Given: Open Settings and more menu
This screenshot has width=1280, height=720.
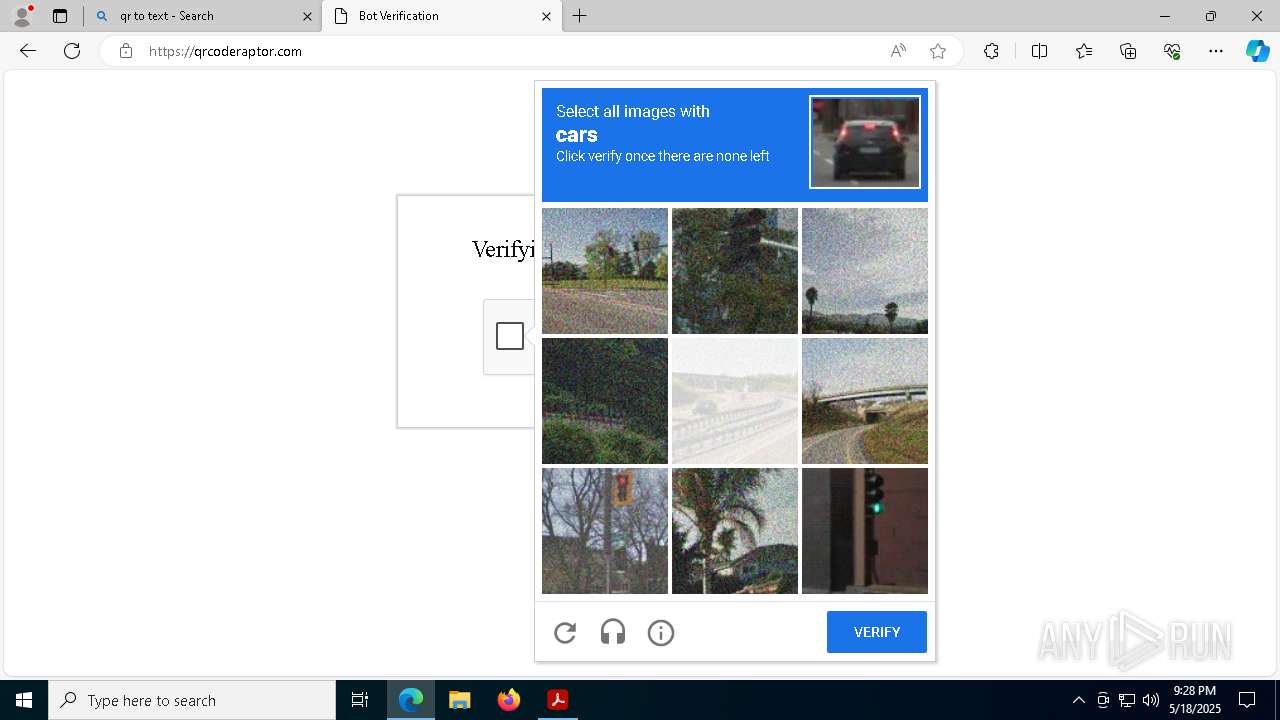Looking at the screenshot, I should tap(1216, 51).
